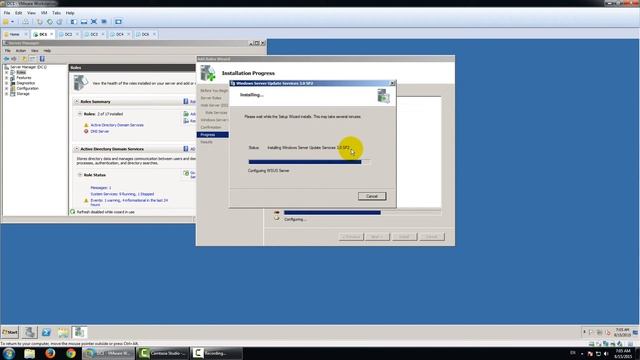Toggle the thumbnail bar icon in VMware toolbar
Viewport: 640px width, 360px height.
[x=84, y=22]
